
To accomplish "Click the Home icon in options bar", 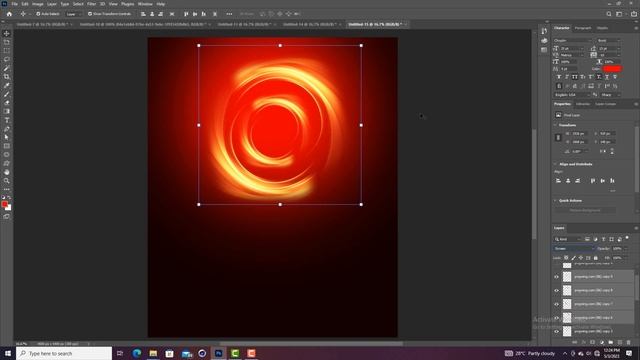I will point(9,14).
